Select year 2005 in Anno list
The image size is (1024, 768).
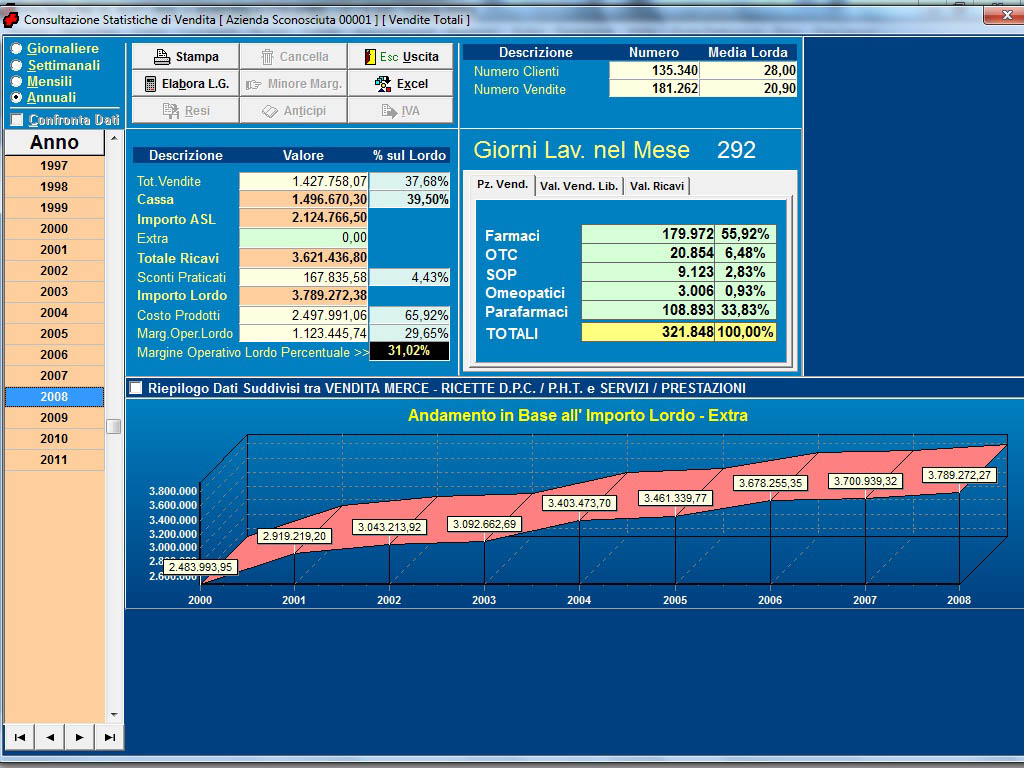pyautogui.click(x=54, y=334)
